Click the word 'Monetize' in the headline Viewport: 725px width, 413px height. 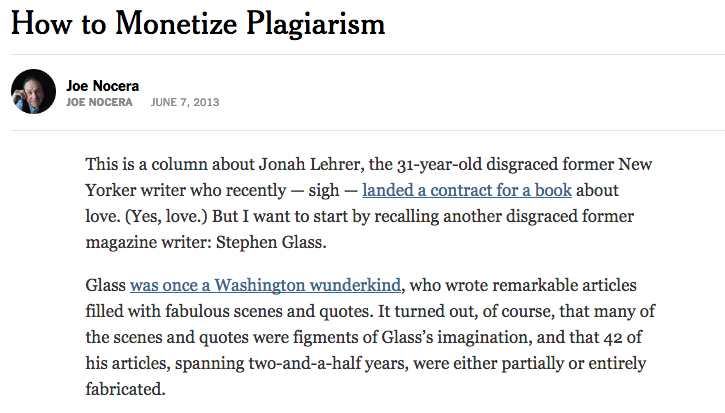(x=176, y=23)
